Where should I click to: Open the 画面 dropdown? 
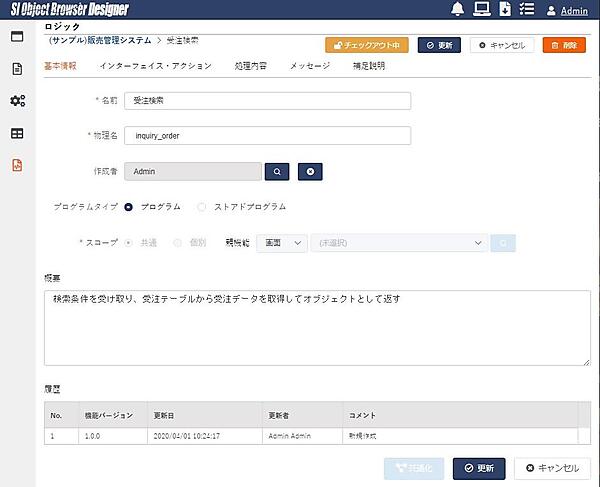pos(281,243)
